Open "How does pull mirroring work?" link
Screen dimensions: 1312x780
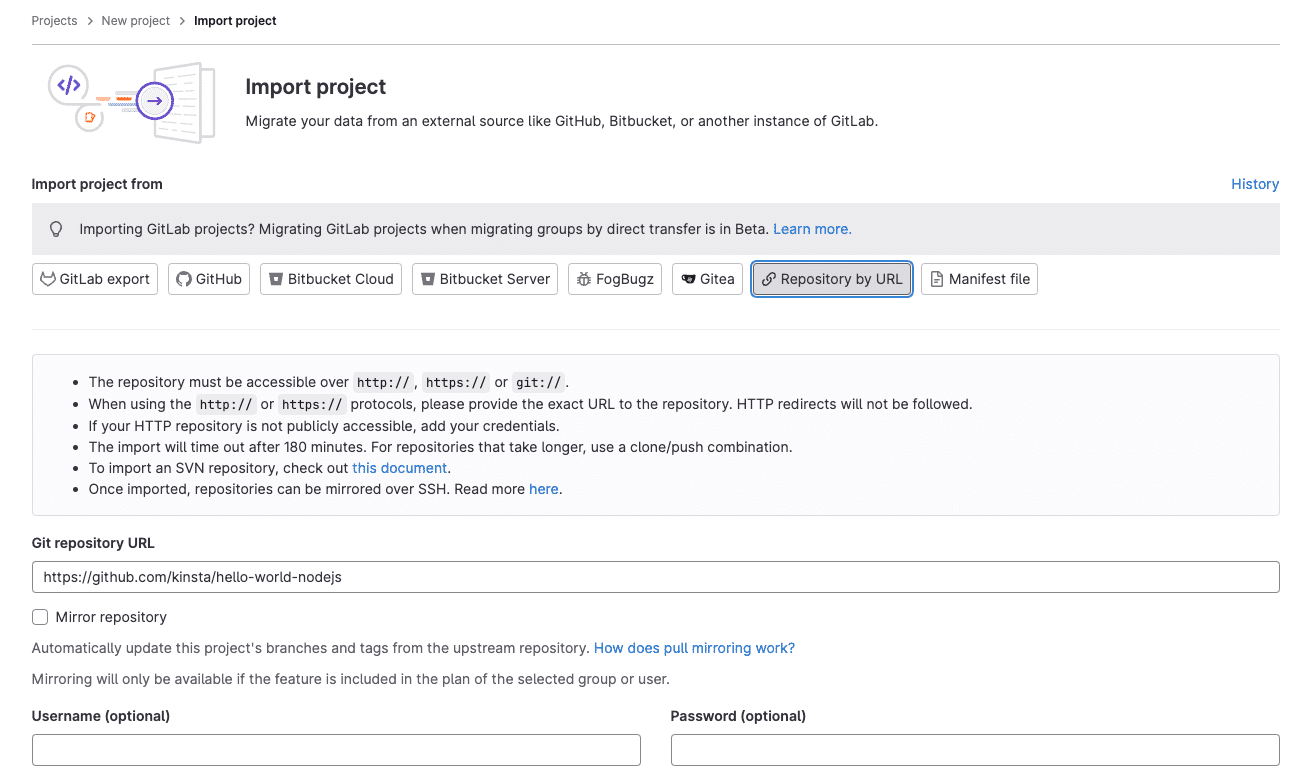[693, 648]
